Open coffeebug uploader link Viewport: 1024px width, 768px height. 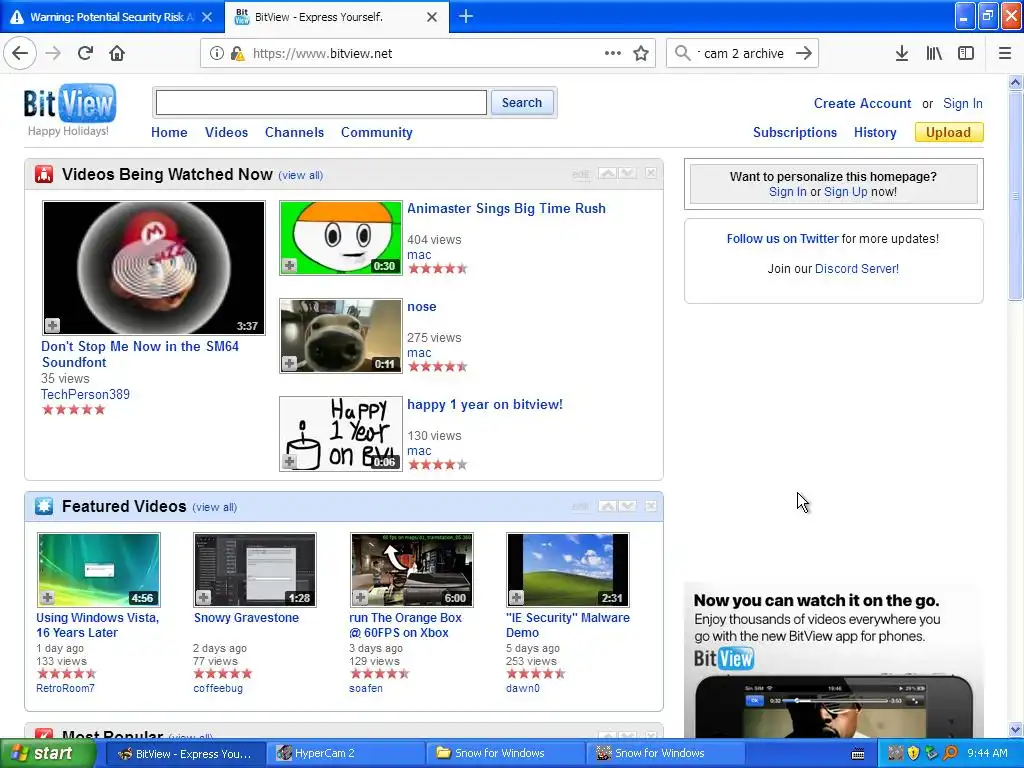(x=218, y=688)
